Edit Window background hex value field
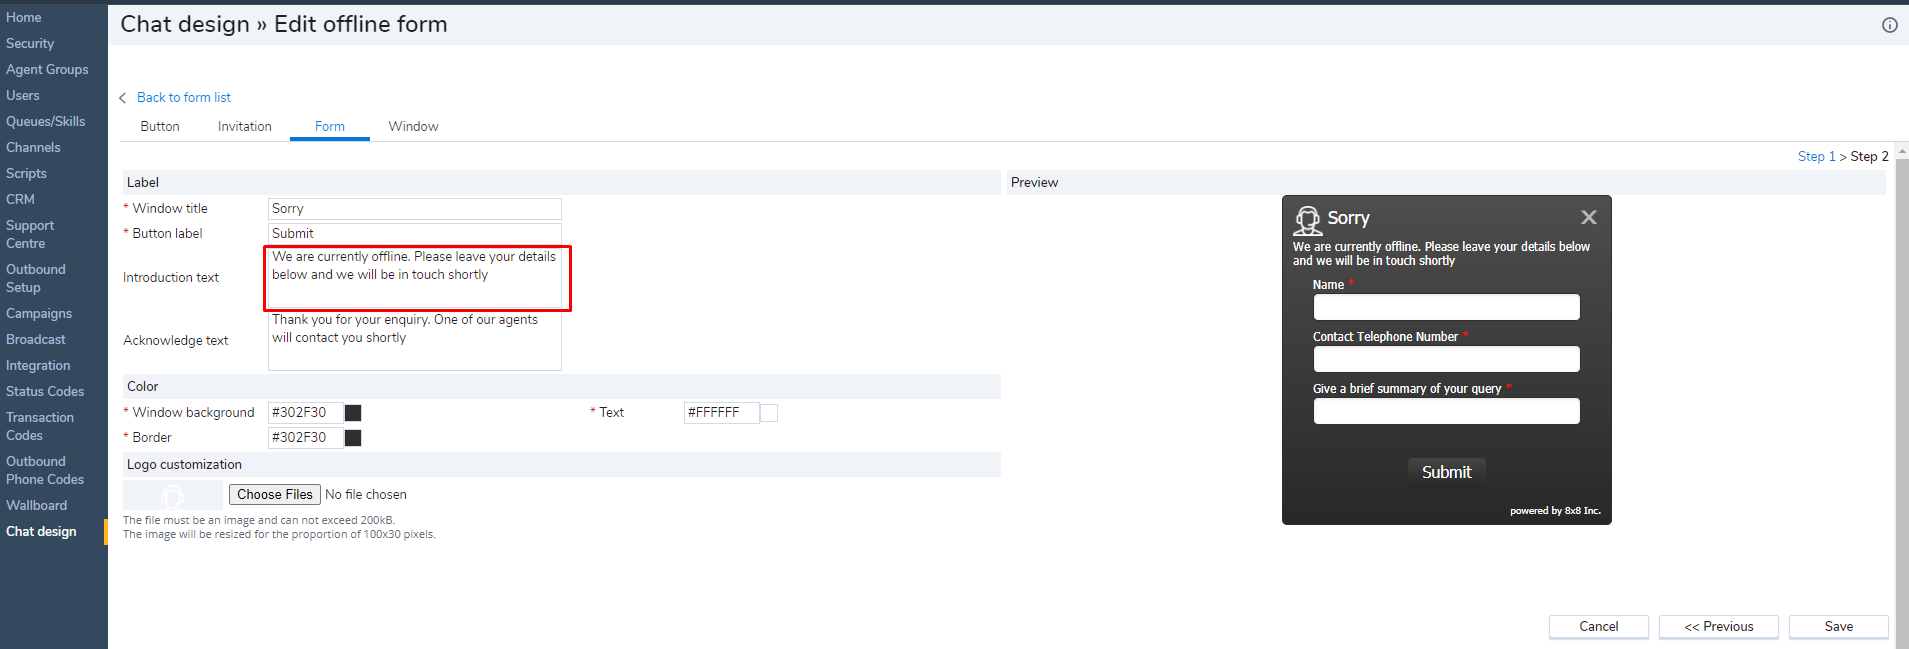 306,413
